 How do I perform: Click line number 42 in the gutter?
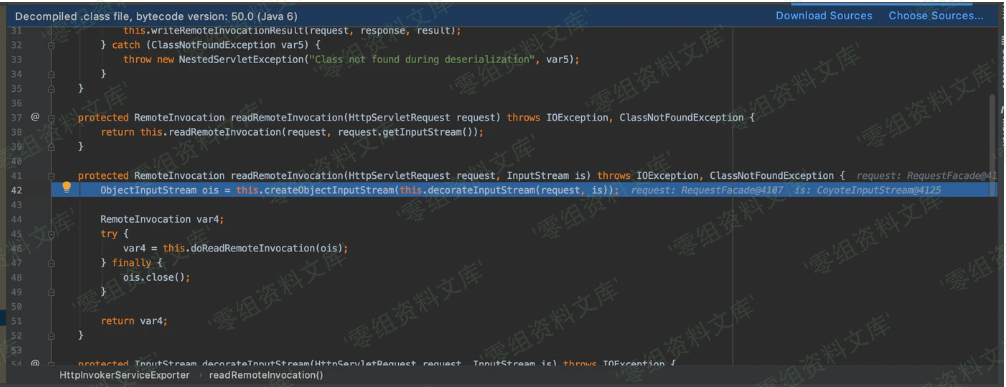tap(16, 190)
